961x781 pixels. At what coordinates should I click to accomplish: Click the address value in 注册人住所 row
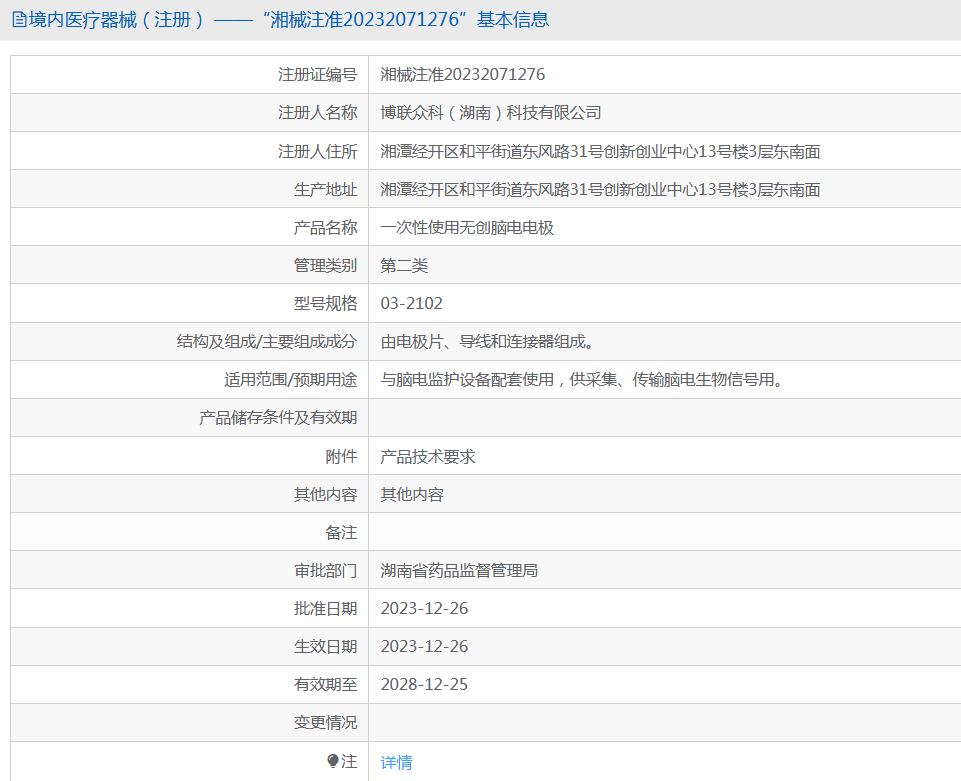pyautogui.click(x=600, y=151)
